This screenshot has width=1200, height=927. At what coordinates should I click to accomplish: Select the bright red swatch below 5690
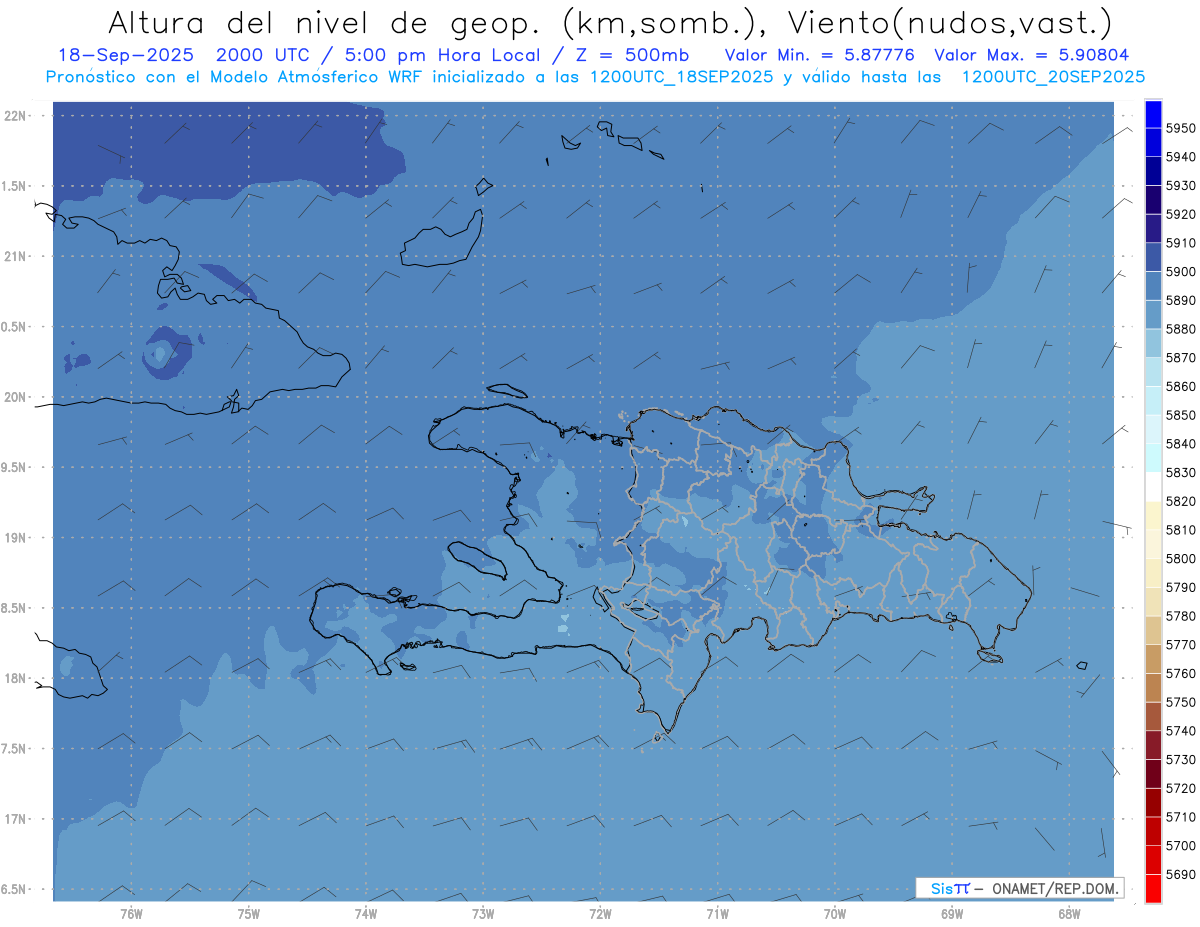point(1153,888)
